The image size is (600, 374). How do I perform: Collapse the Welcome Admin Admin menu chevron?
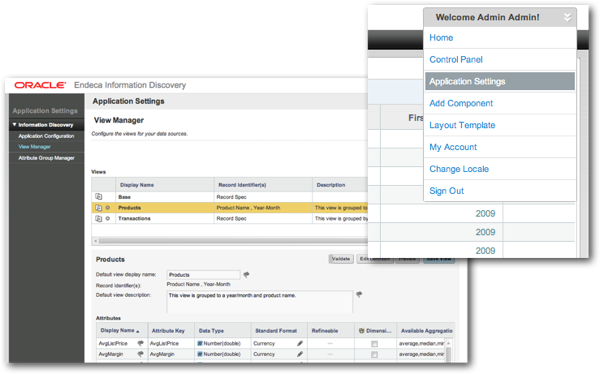[x=567, y=17]
